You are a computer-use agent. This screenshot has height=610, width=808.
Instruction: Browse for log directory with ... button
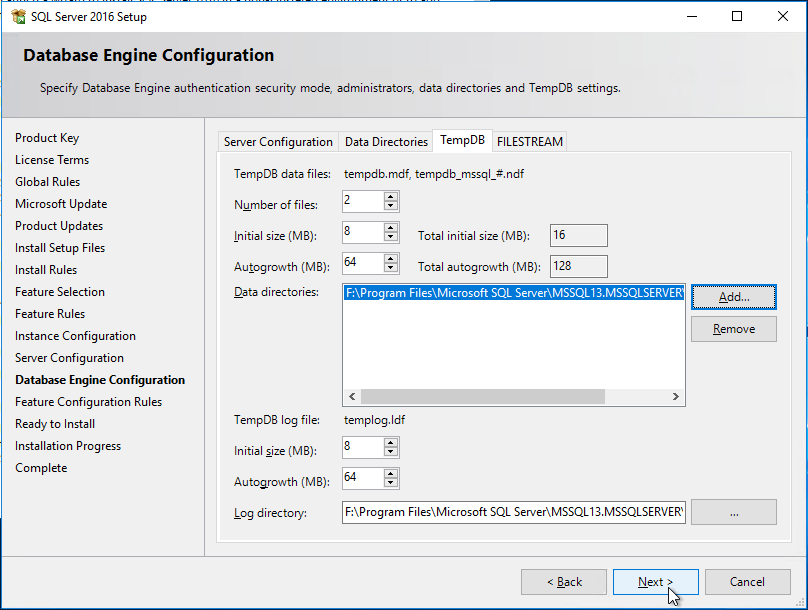(x=734, y=512)
